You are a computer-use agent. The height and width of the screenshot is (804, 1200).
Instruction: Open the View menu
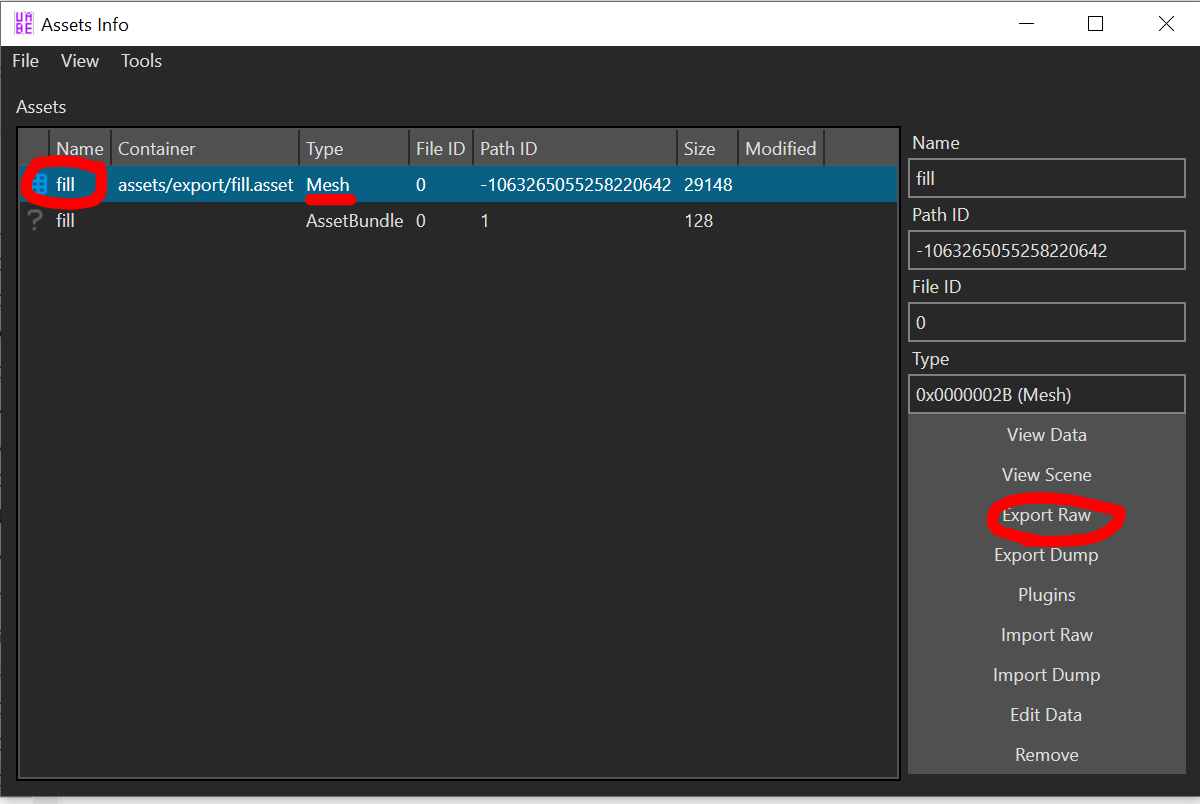(x=80, y=61)
